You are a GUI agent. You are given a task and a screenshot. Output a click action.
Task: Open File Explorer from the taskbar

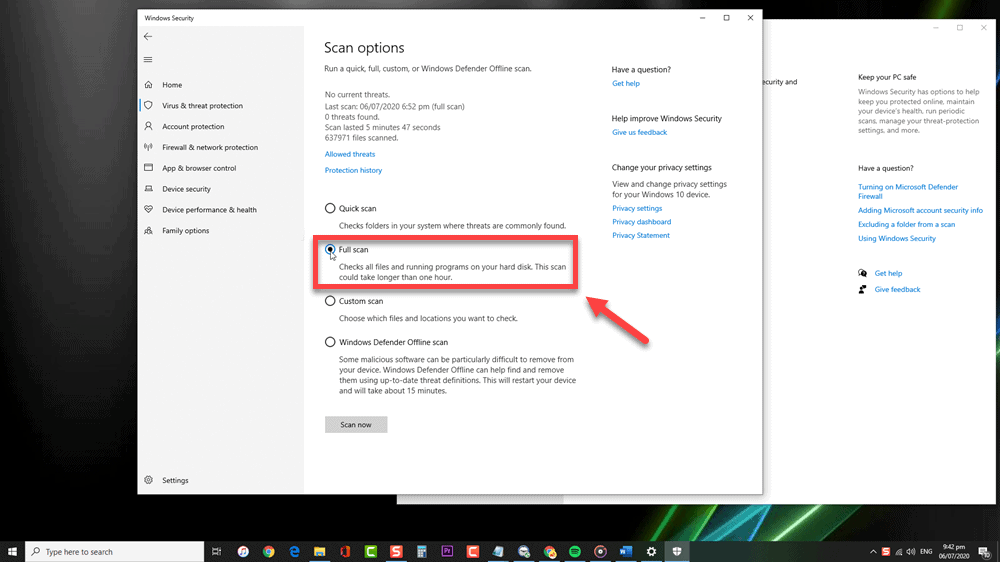(320, 551)
